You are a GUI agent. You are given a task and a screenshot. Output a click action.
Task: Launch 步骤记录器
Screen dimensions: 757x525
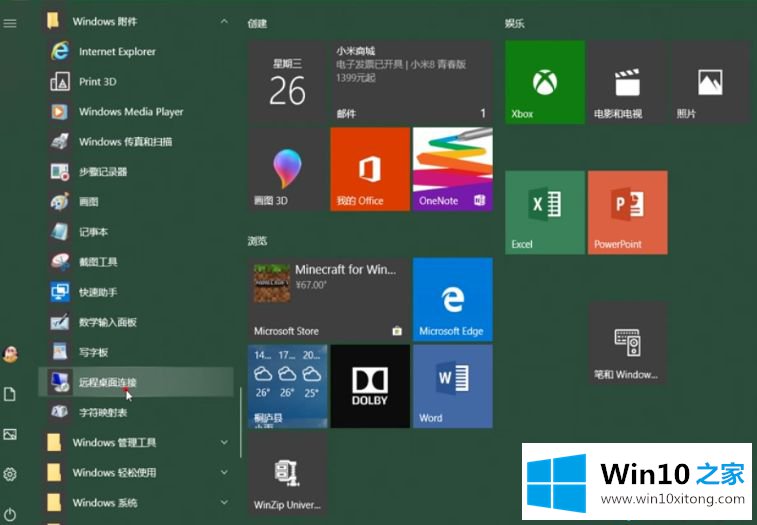tap(135, 171)
